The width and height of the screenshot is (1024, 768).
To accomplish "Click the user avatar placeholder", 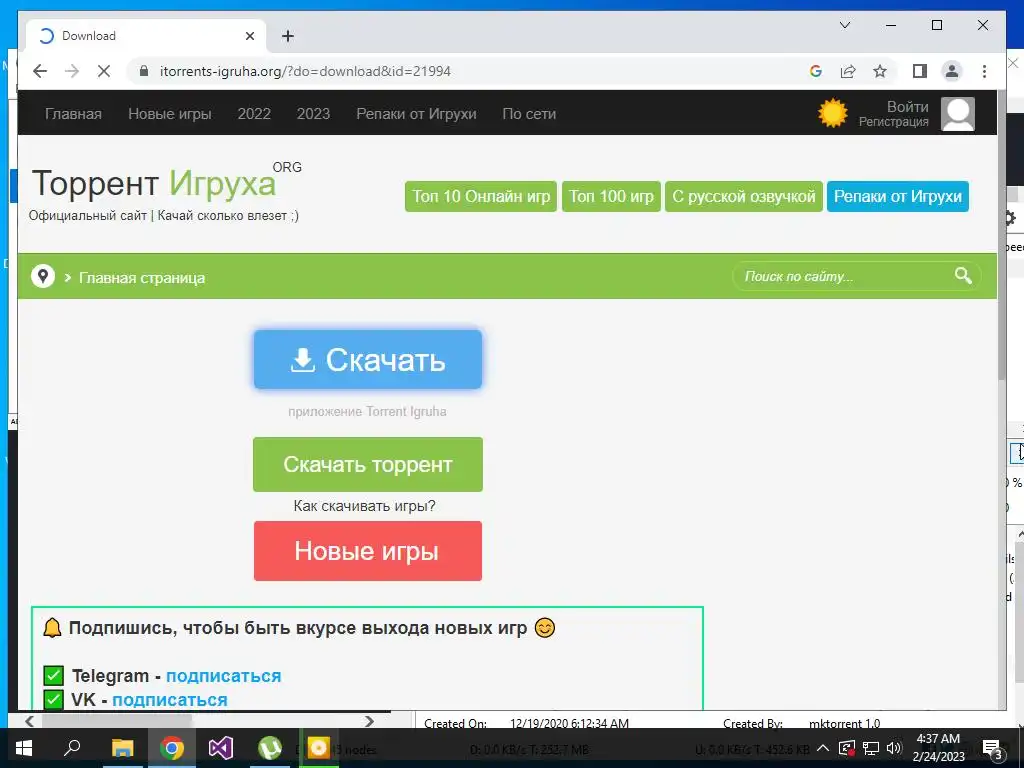I will click(x=957, y=114).
